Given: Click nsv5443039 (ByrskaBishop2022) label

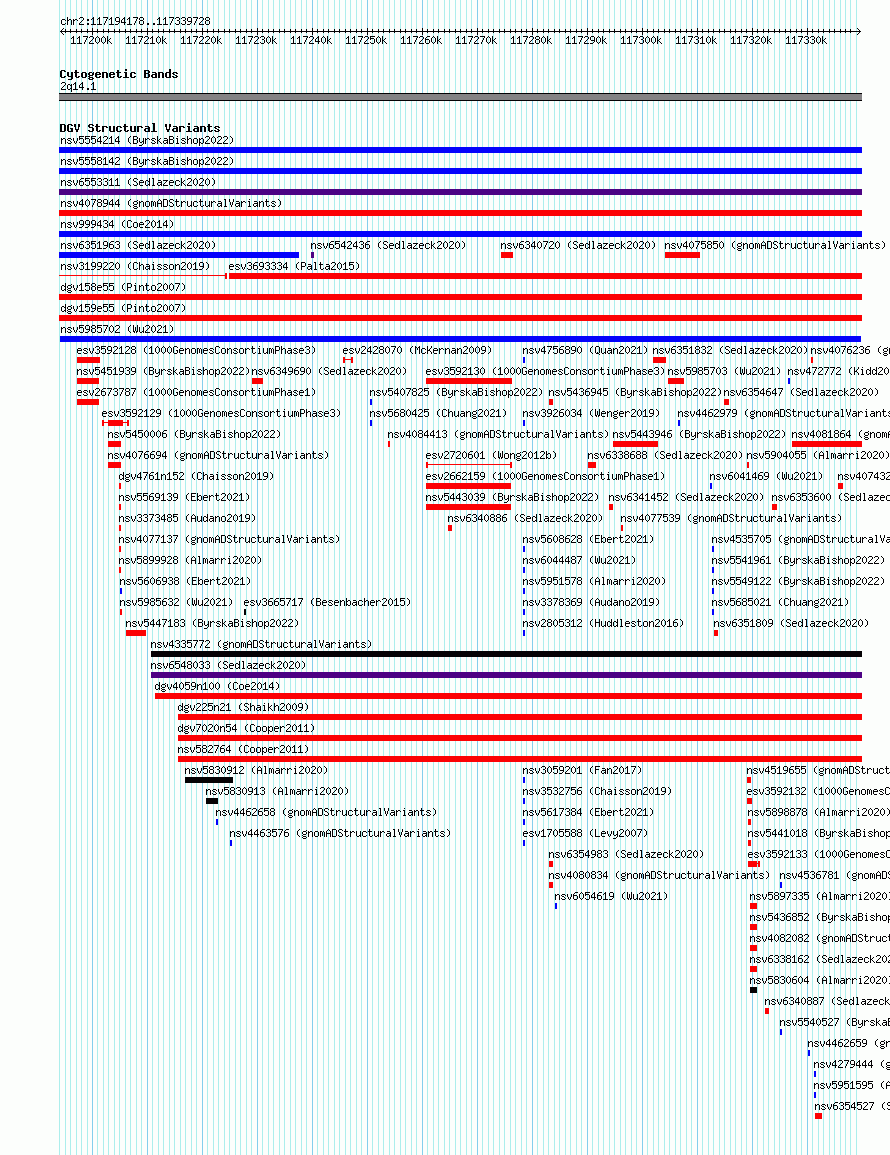Looking at the screenshot, I should (x=513, y=497).
